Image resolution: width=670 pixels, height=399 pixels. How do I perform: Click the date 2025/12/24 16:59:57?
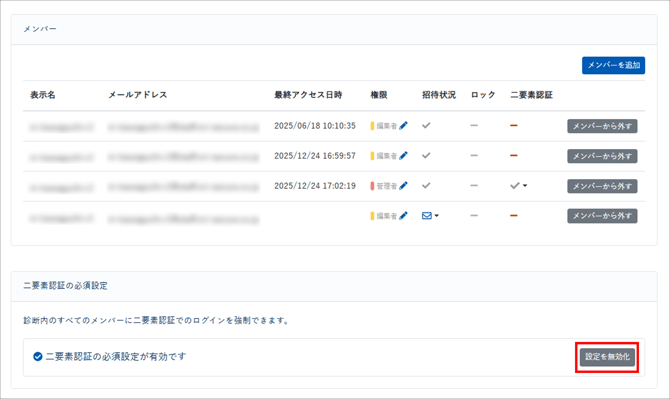315,155
